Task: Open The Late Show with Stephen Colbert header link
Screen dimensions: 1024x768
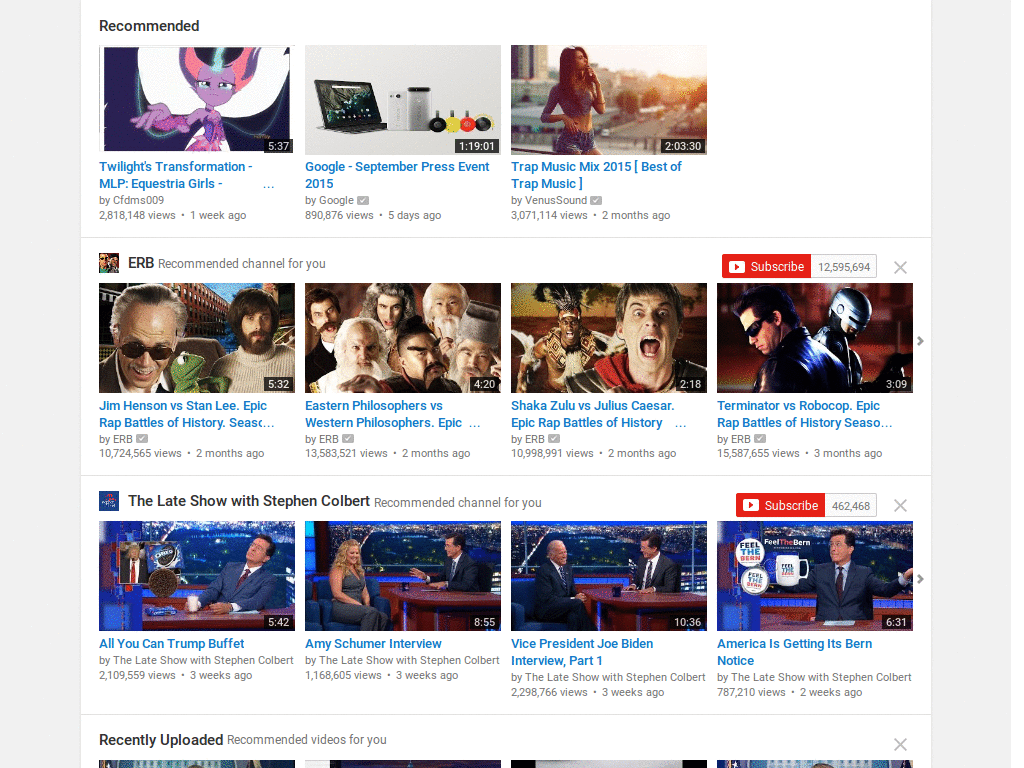Action: [x=249, y=501]
